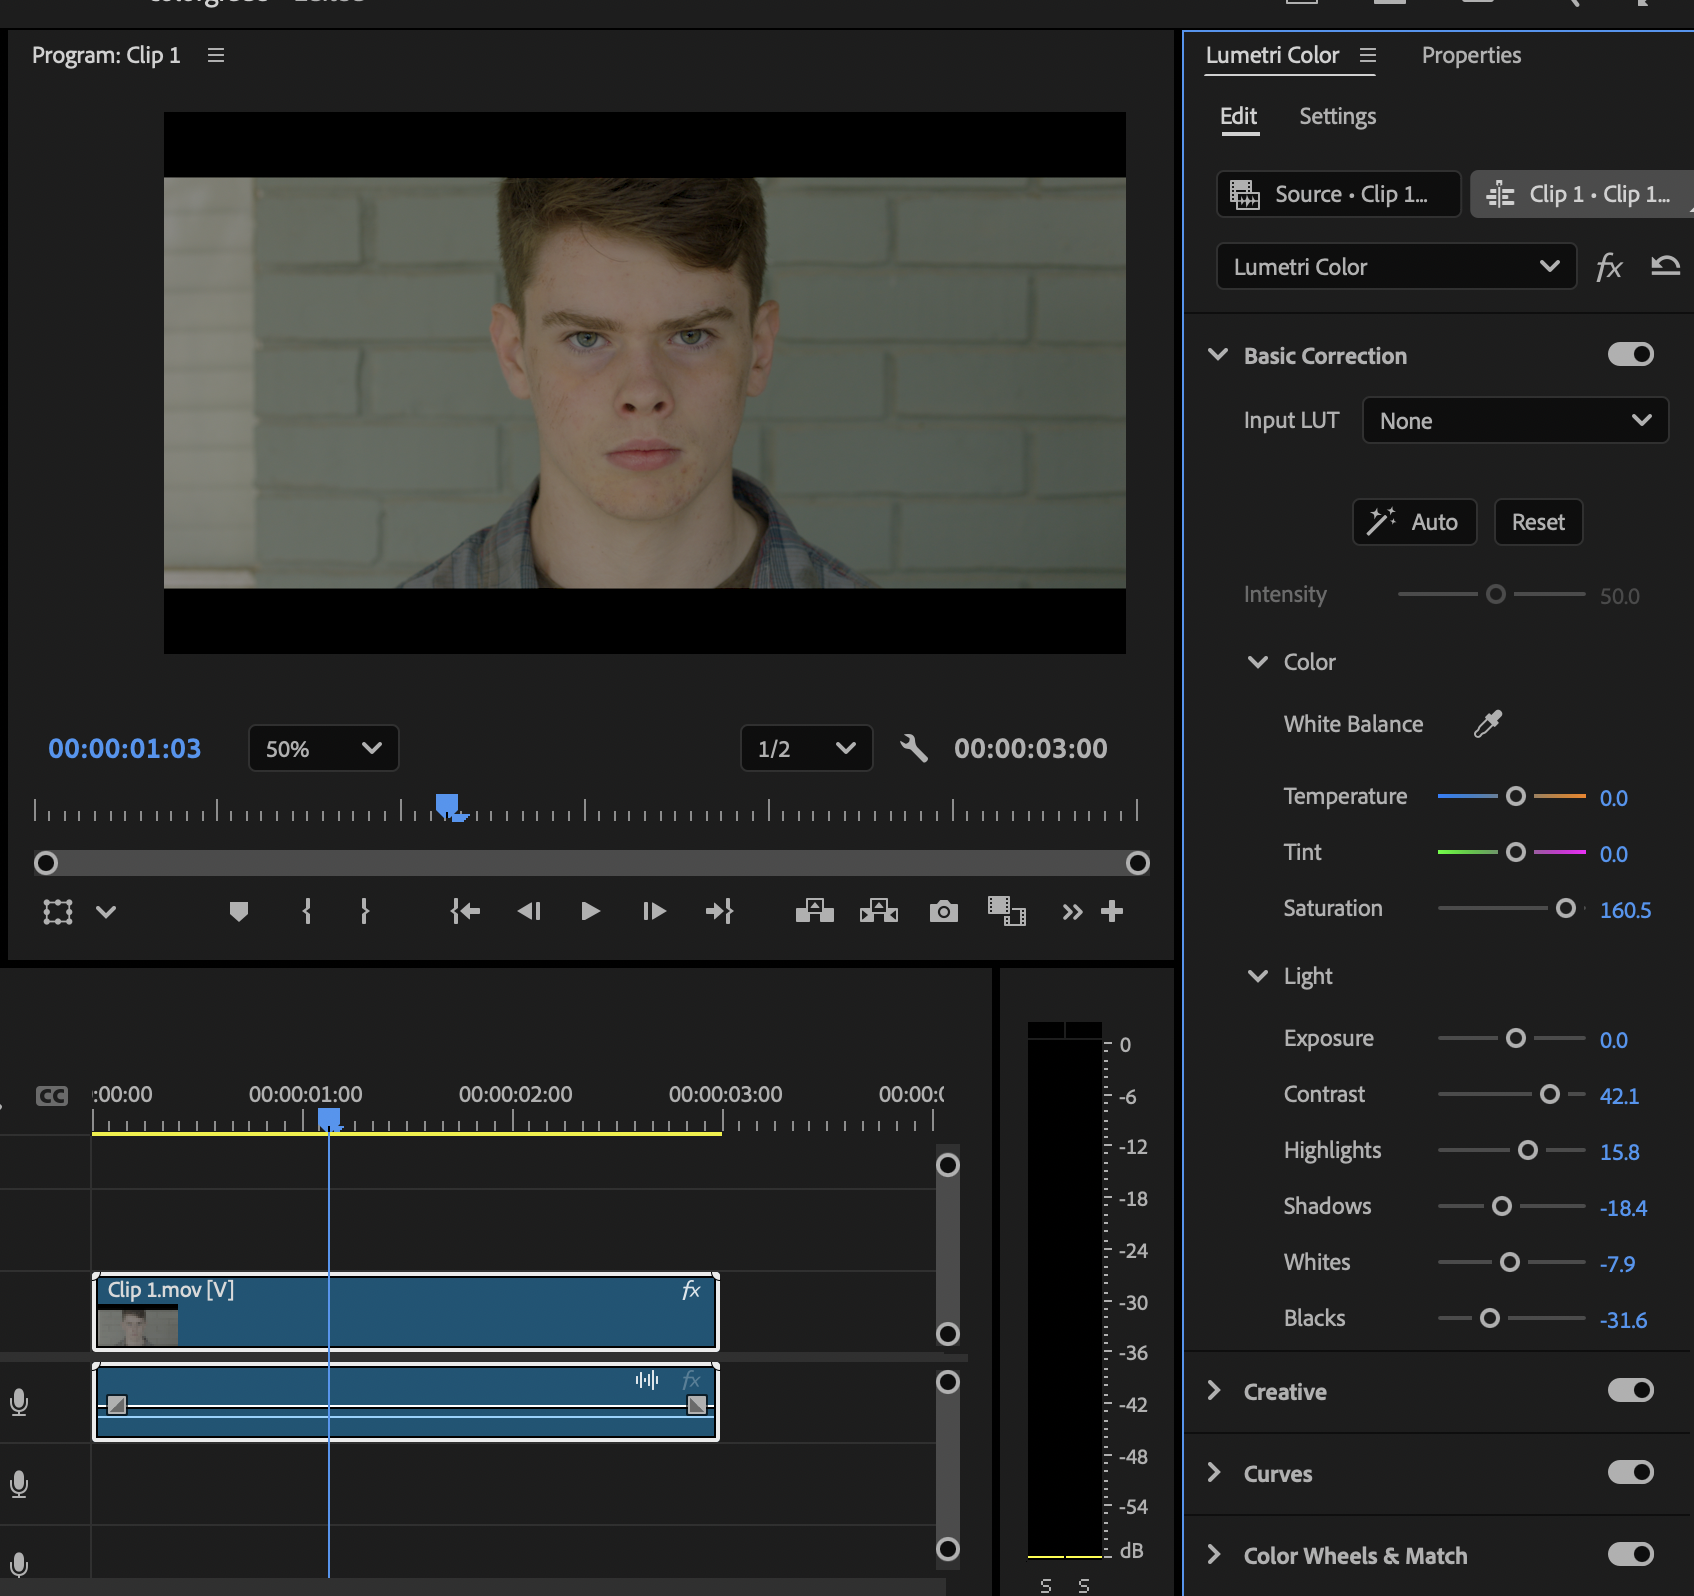Click the Extract icon
The width and height of the screenshot is (1694, 1596).
879,910
